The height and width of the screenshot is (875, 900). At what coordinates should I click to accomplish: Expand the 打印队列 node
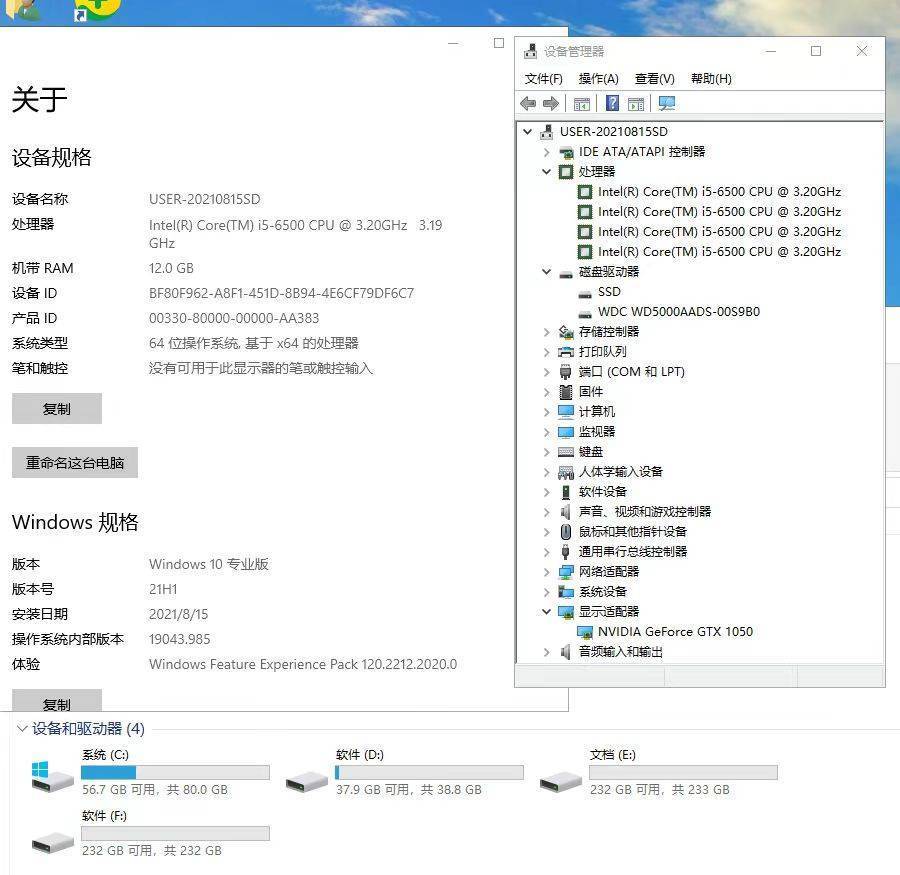[x=546, y=352]
